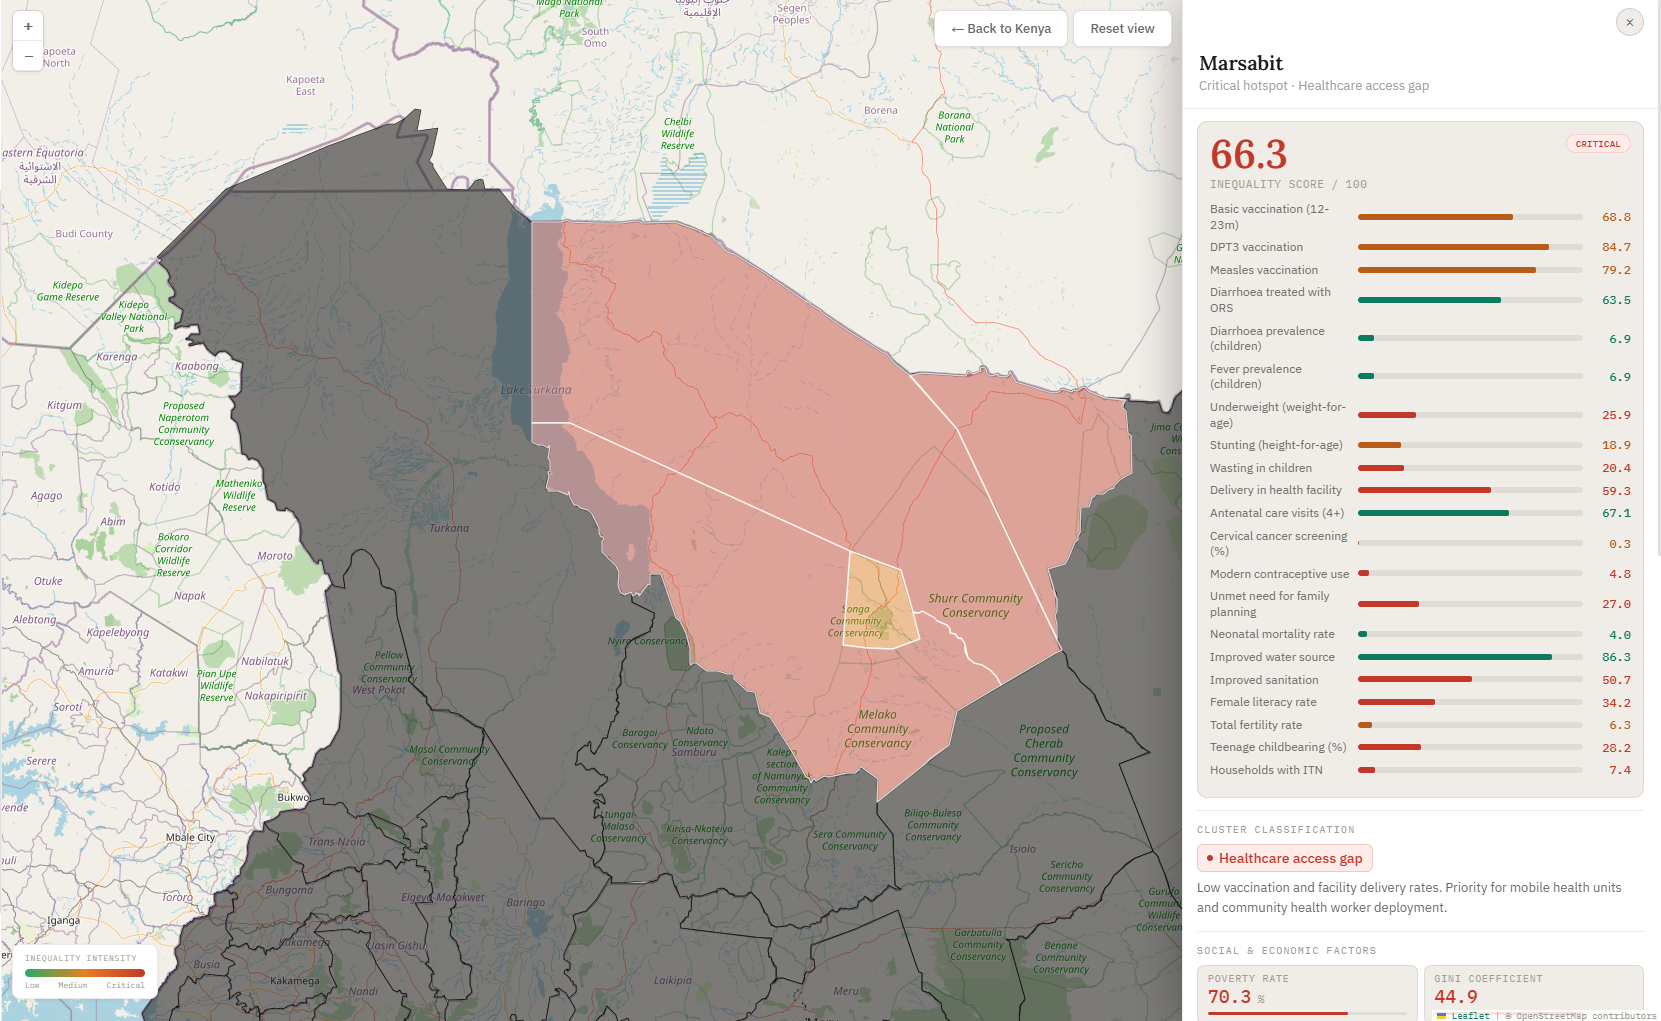Zoom out of the map

click(28, 56)
